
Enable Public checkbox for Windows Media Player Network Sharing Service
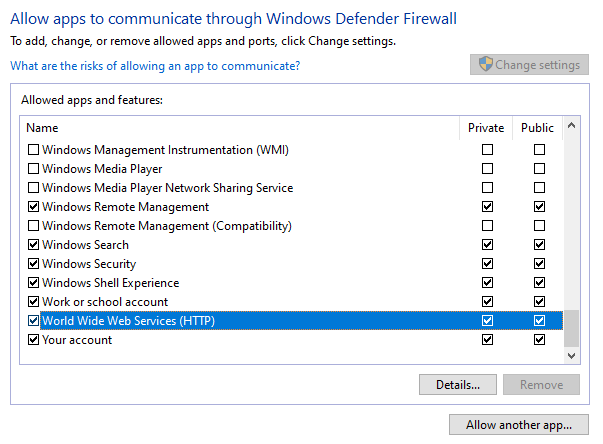pos(539,188)
